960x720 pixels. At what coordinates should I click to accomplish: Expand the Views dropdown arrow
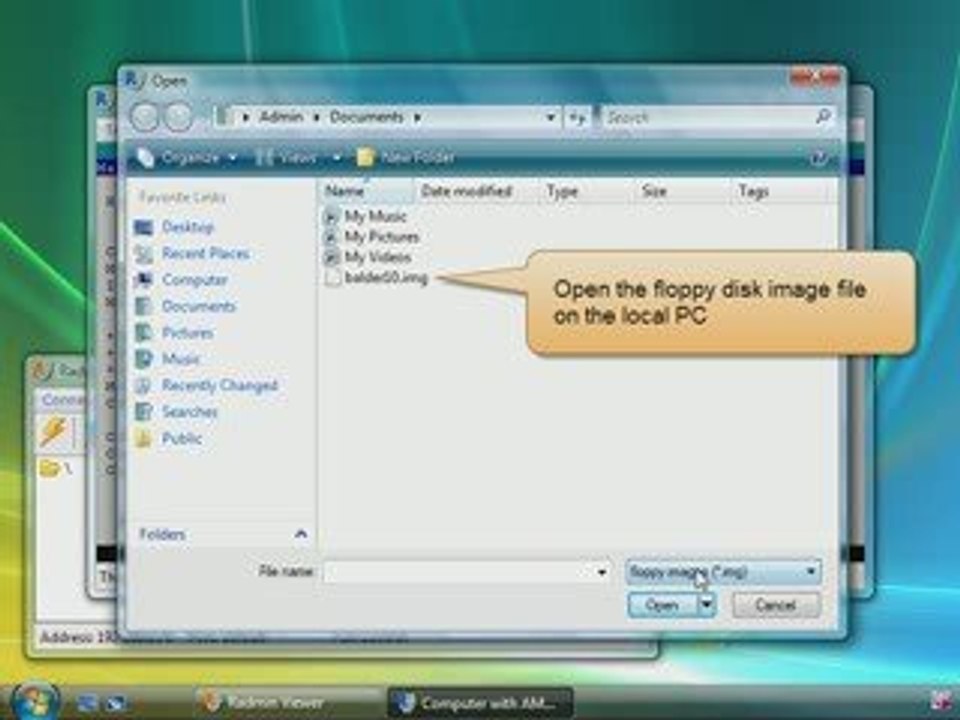tap(336, 158)
